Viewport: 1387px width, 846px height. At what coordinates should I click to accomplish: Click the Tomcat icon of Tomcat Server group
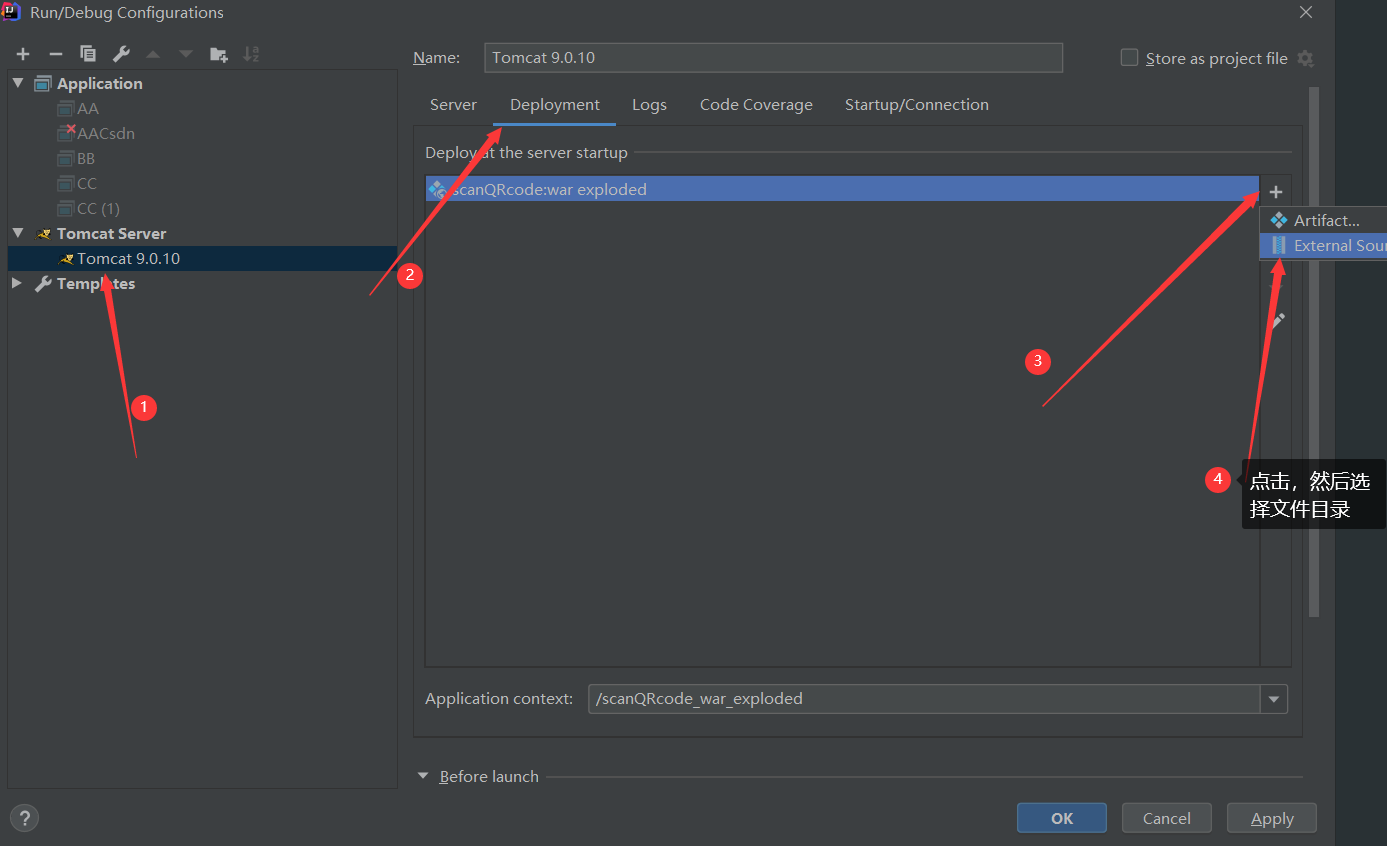(x=43, y=234)
